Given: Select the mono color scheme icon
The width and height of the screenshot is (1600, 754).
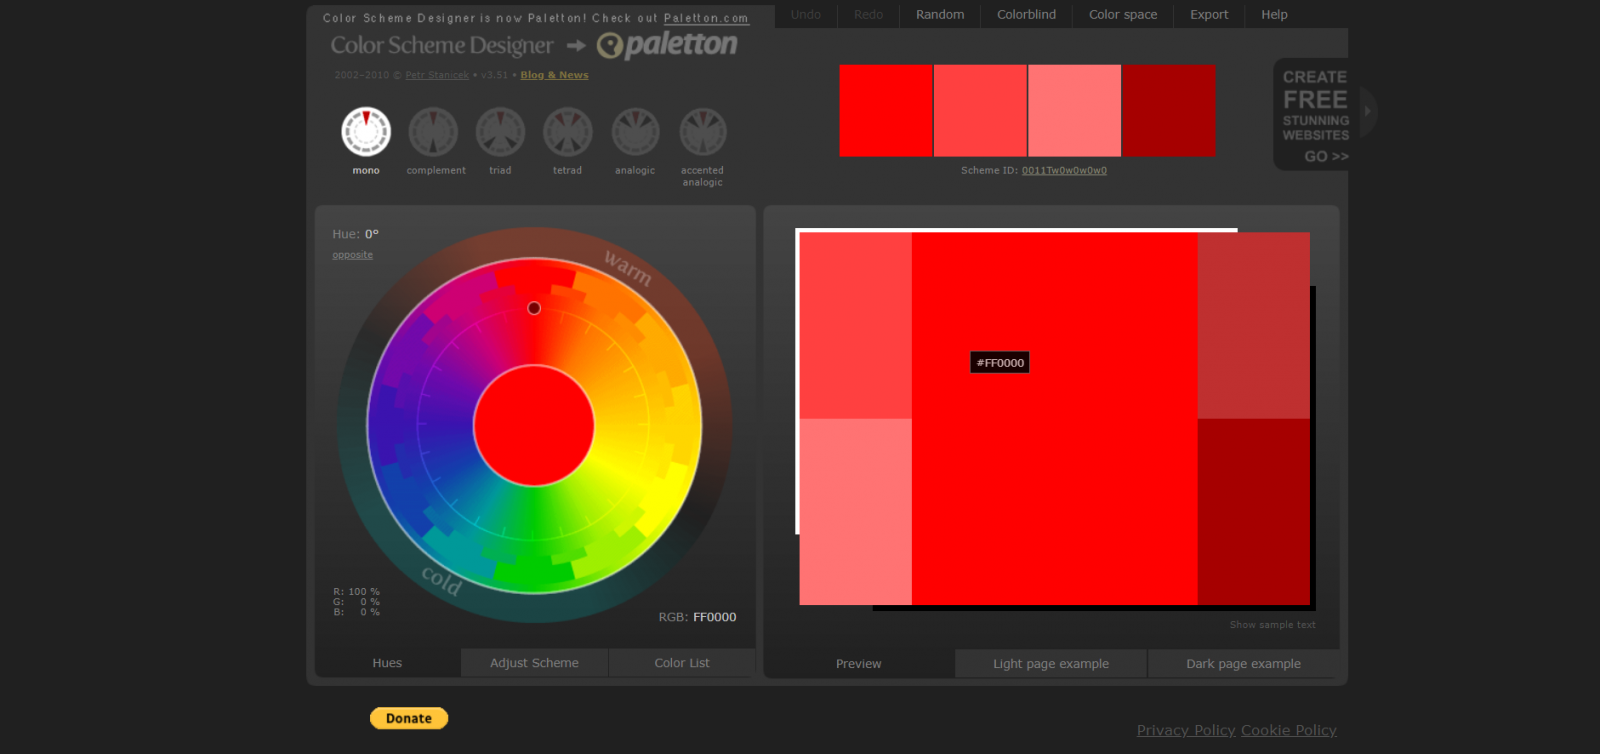Looking at the screenshot, I should [366, 132].
